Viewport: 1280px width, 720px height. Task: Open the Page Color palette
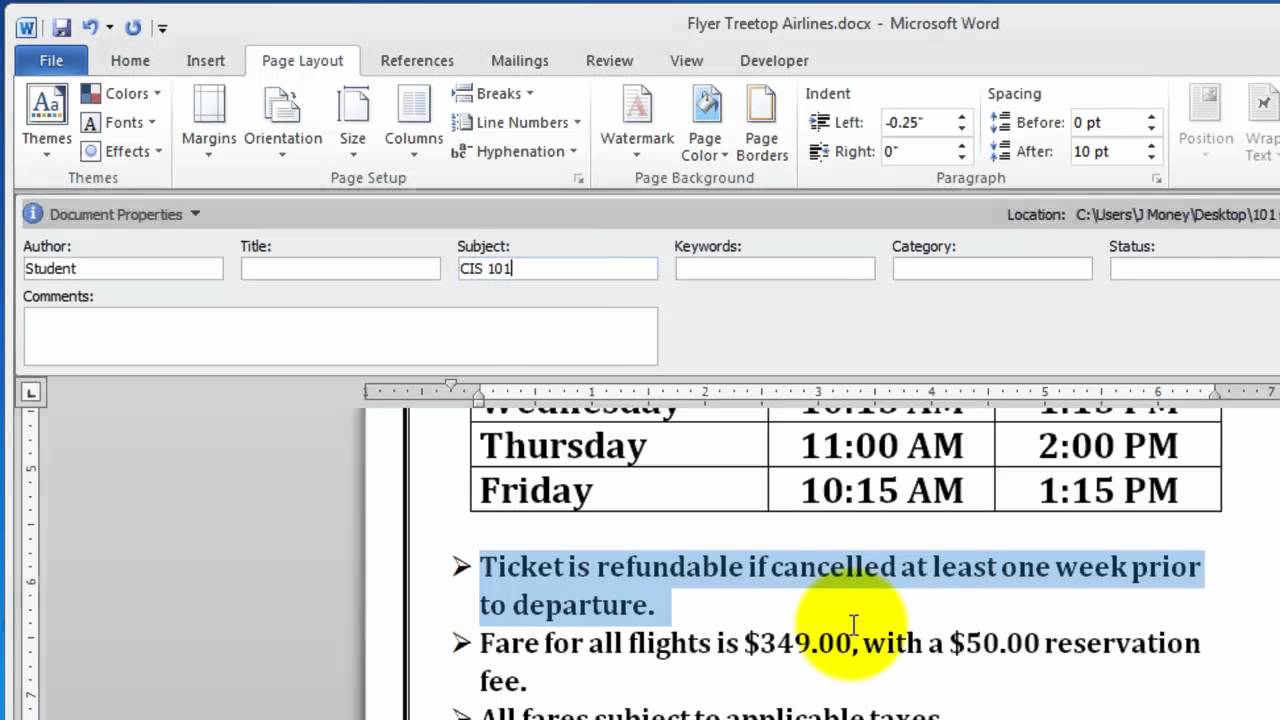705,121
